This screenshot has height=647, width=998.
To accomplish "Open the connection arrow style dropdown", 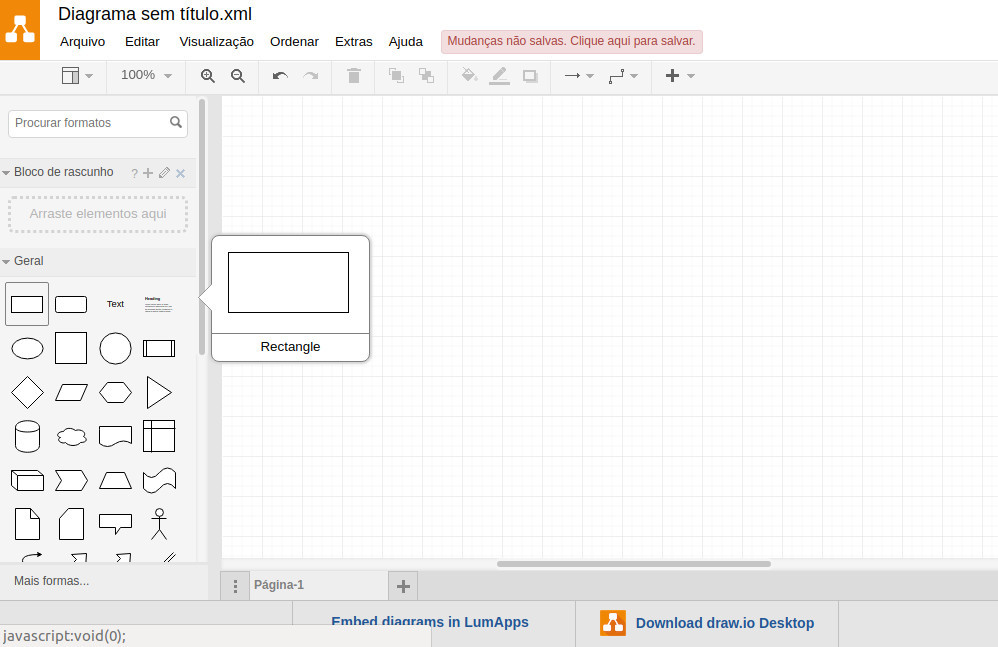I will pyautogui.click(x=579, y=76).
